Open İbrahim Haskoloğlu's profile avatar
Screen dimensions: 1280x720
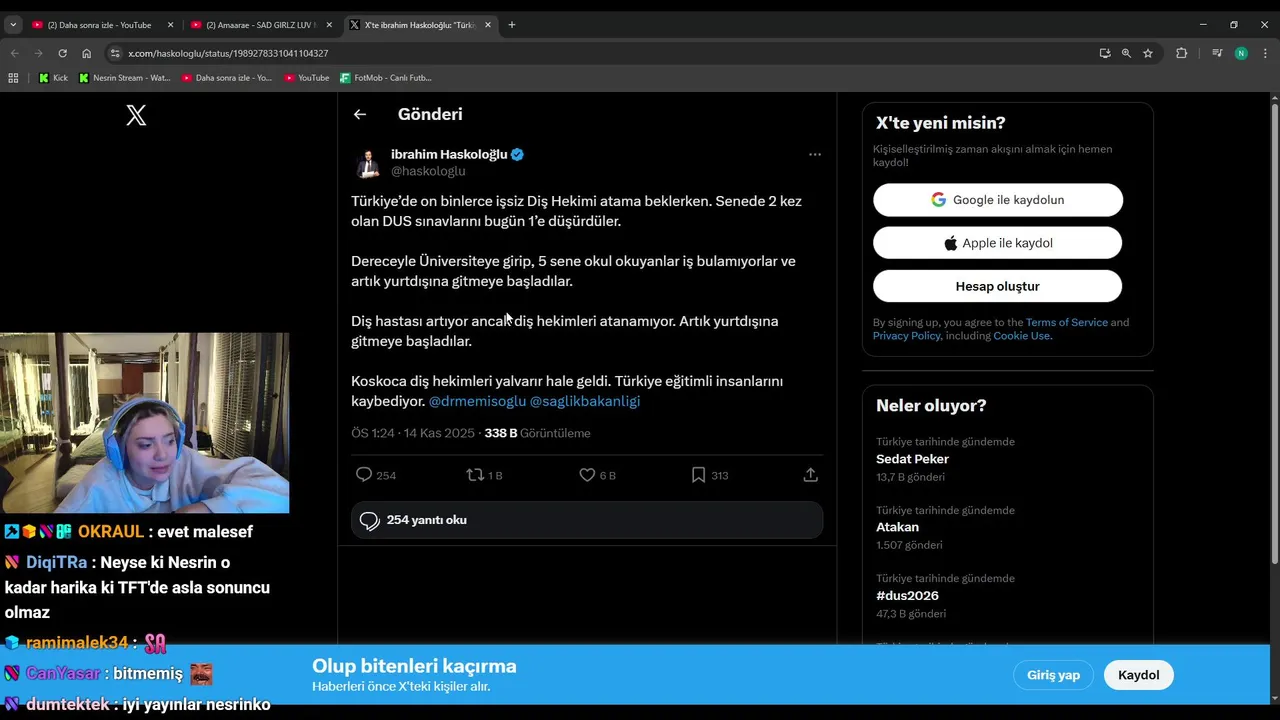pyautogui.click(x=367, y=162)
